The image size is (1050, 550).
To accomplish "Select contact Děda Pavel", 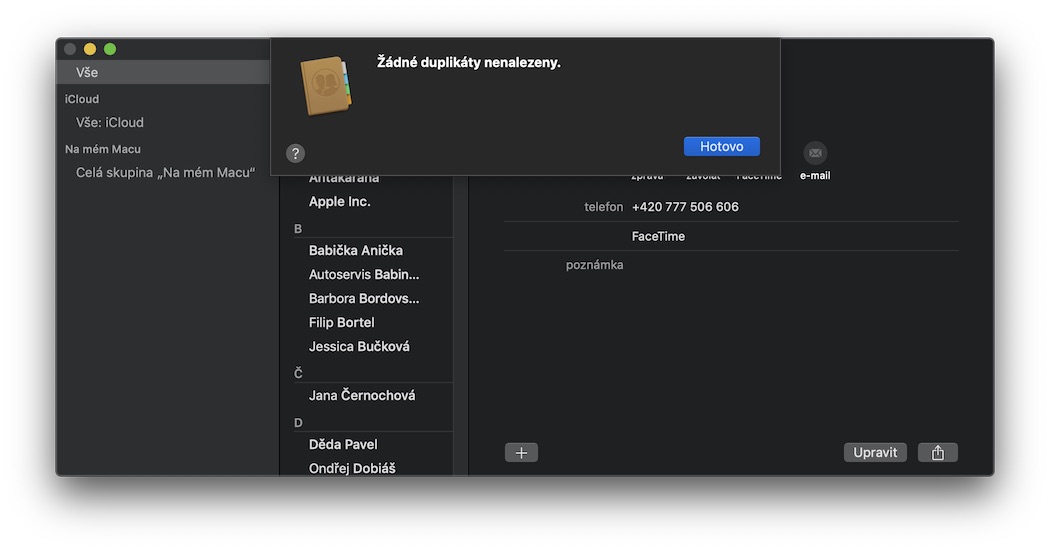I will coord(343,445).
